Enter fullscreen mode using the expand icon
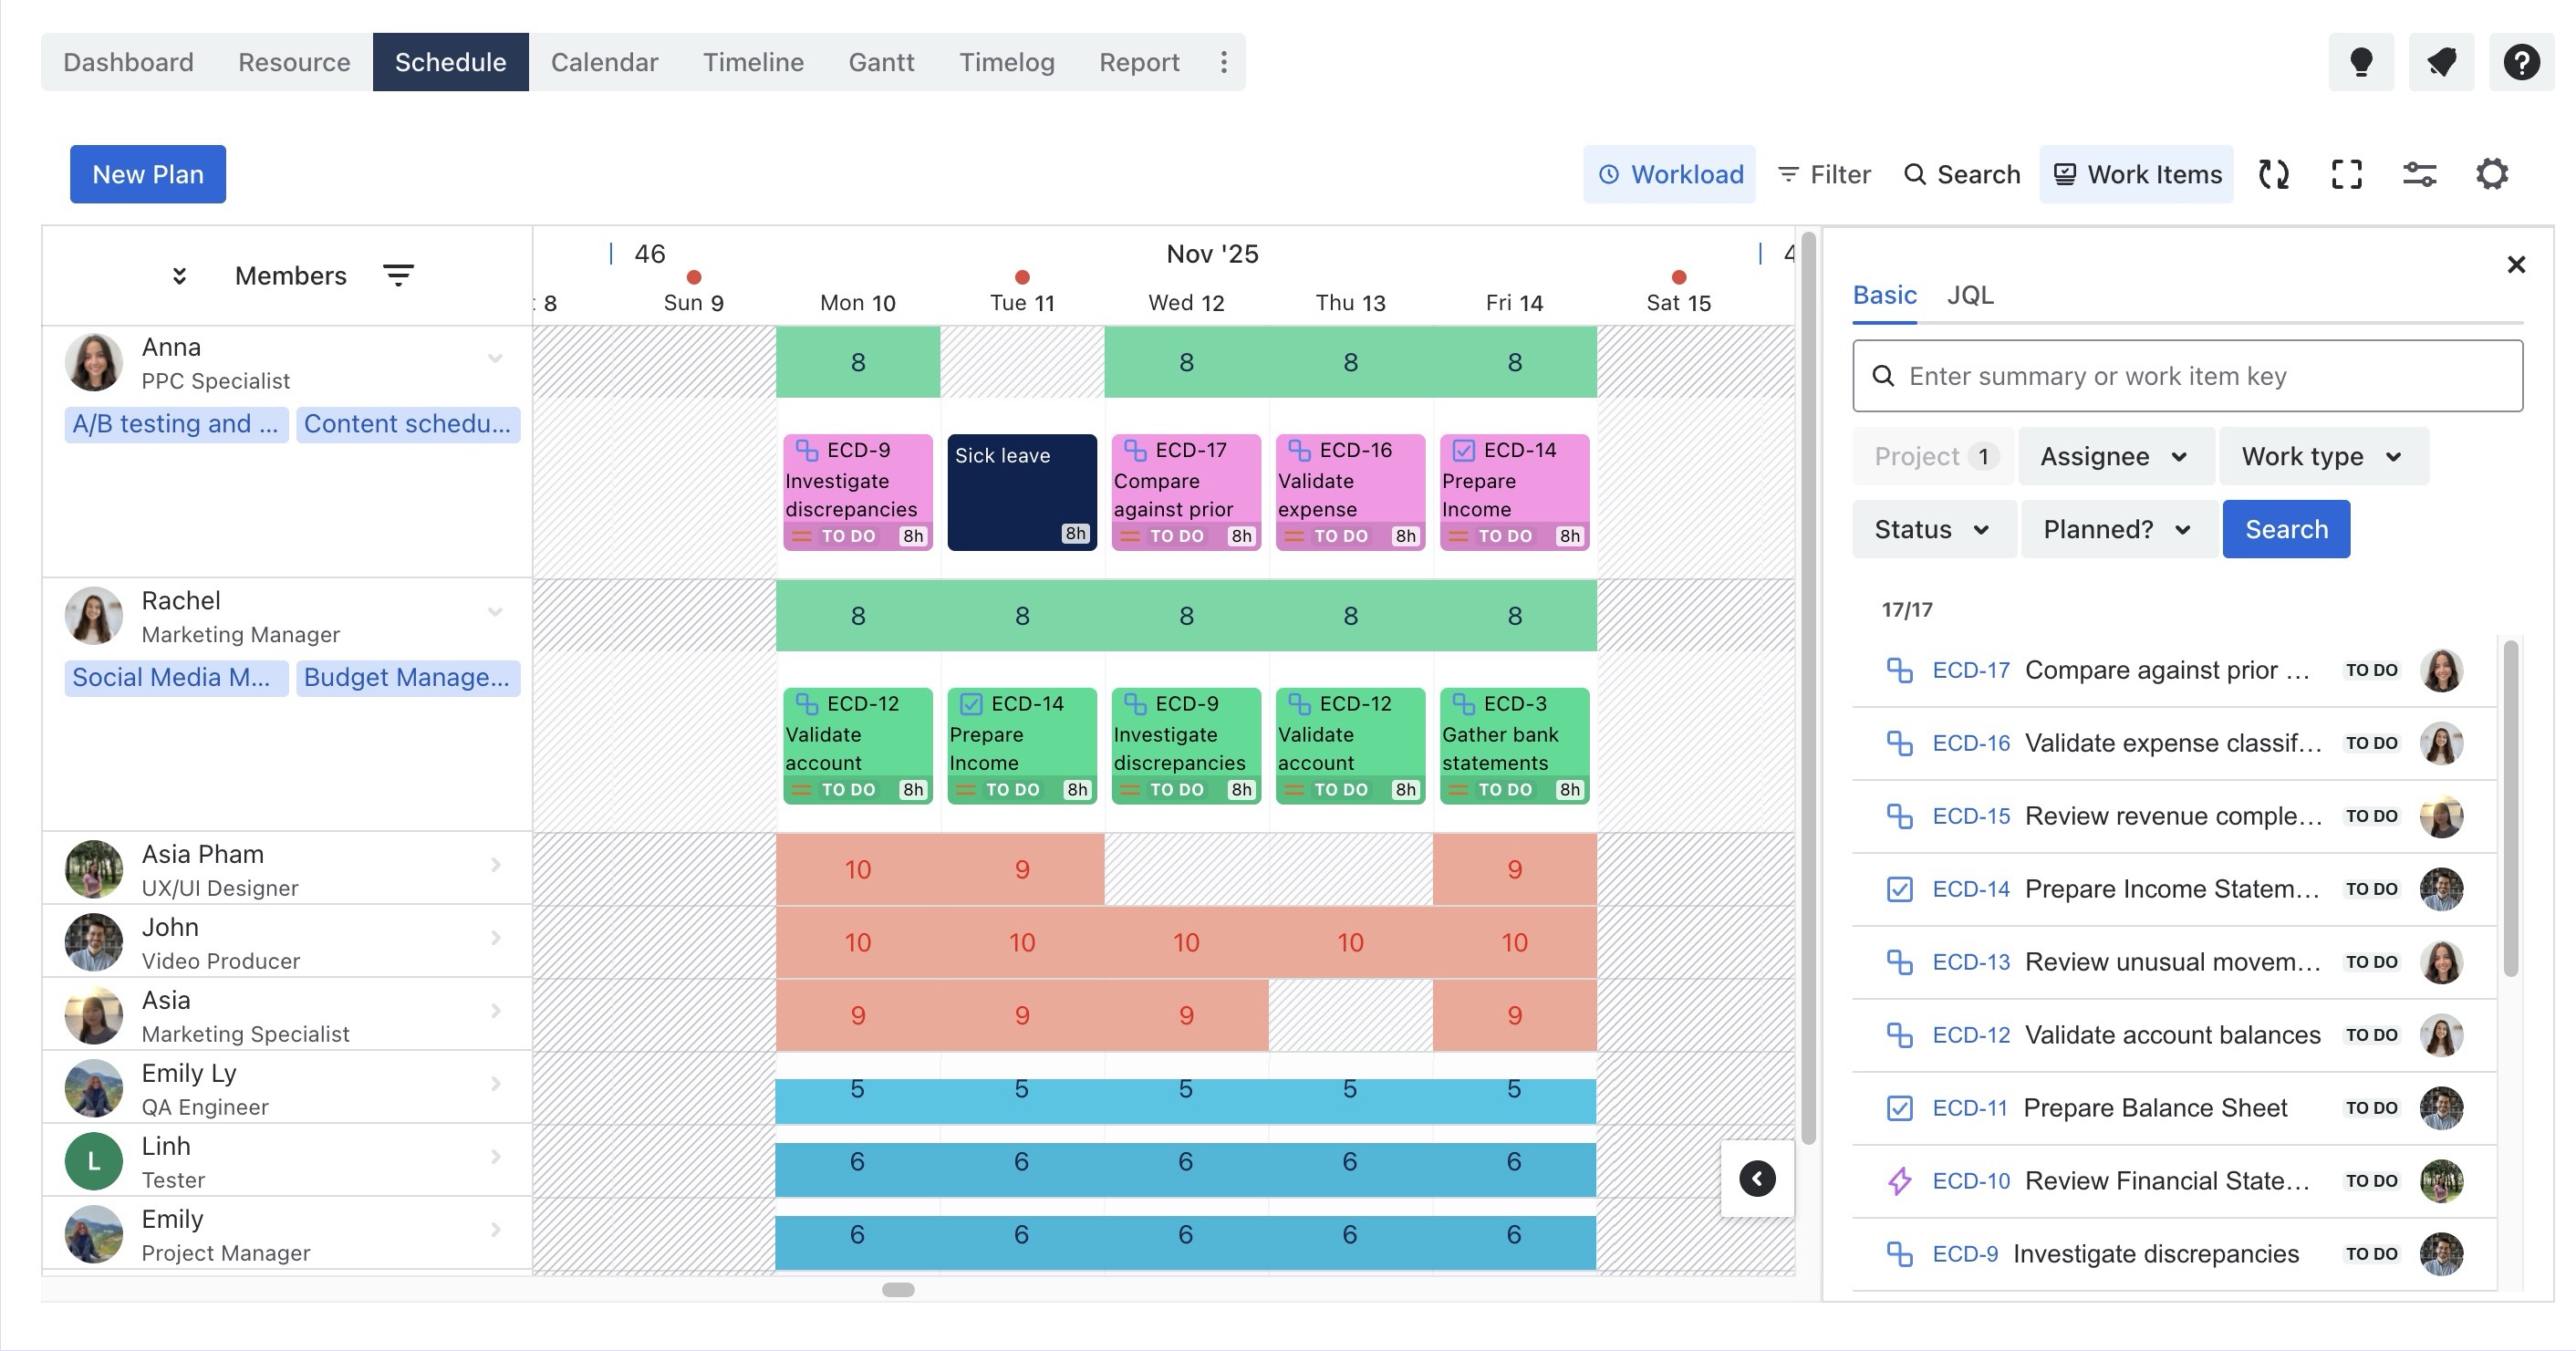The width and height of the screenshot is (2576, 1351). click(x=2347, y=174)
